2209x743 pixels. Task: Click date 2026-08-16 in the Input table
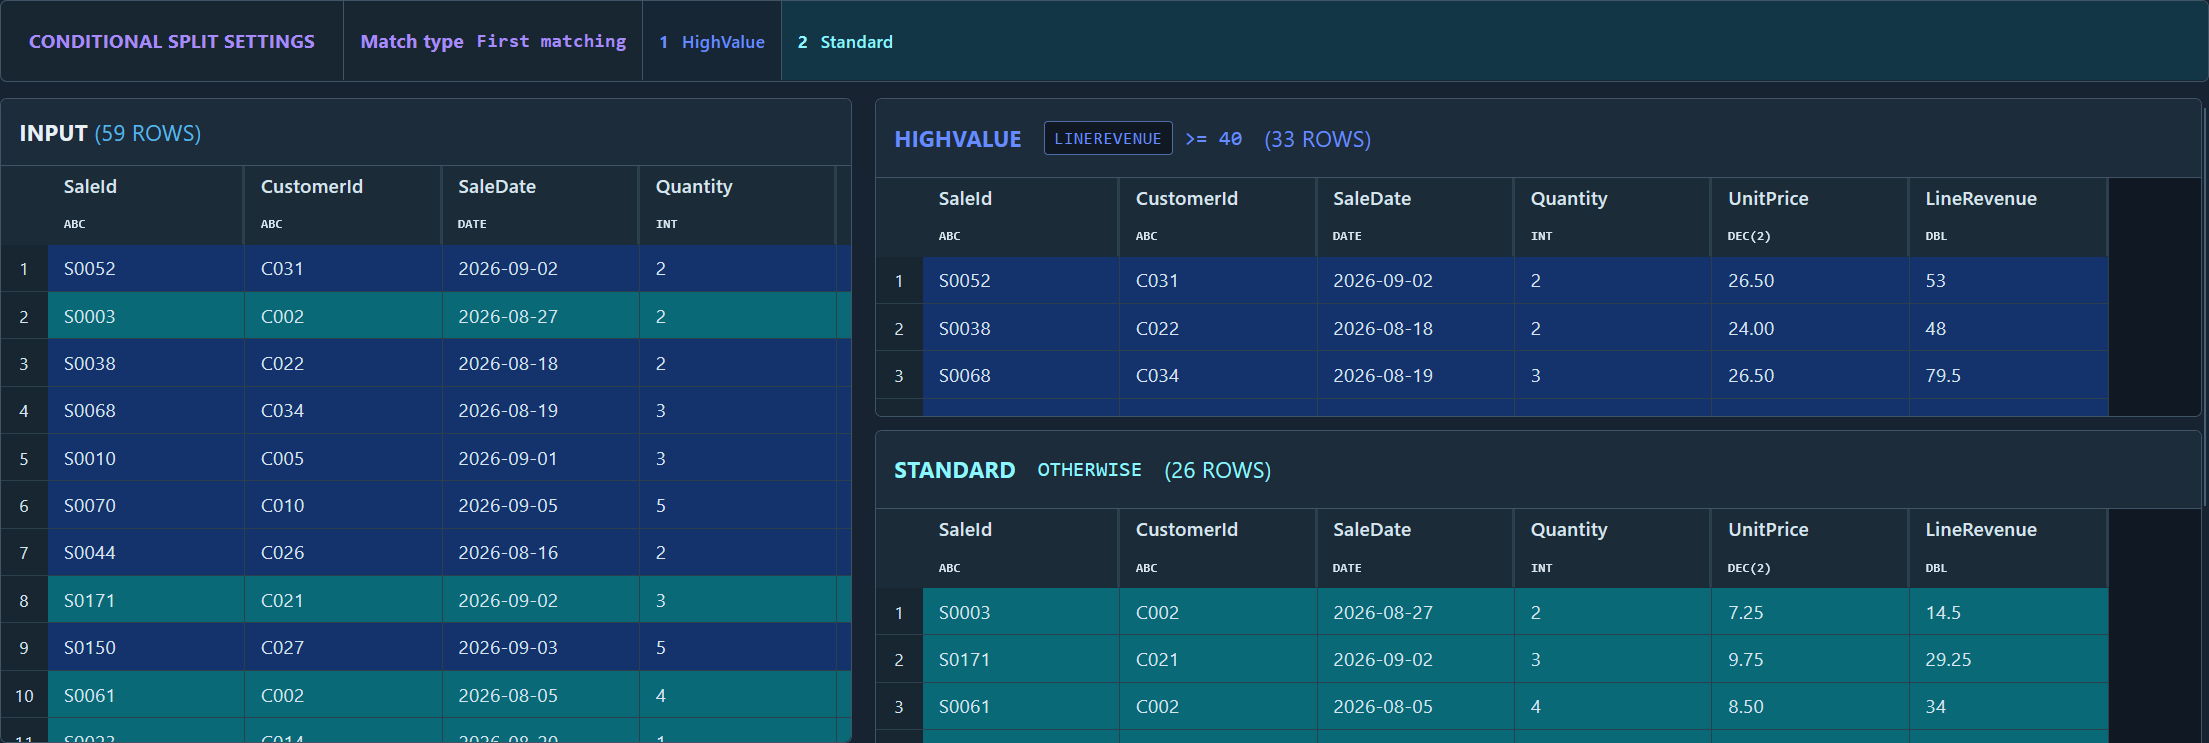540,552
